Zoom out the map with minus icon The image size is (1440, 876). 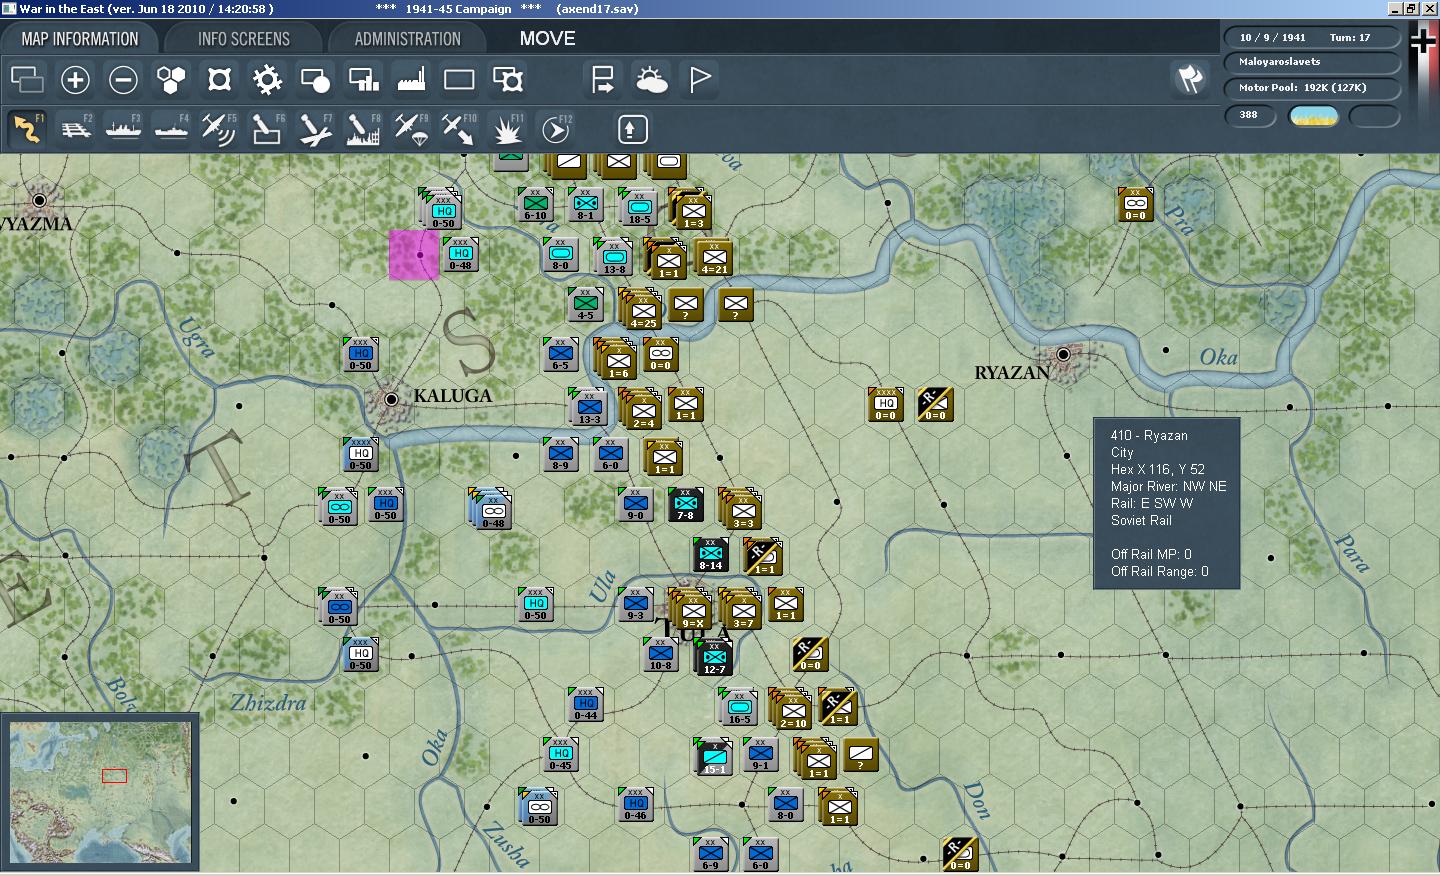click(123, 80)
